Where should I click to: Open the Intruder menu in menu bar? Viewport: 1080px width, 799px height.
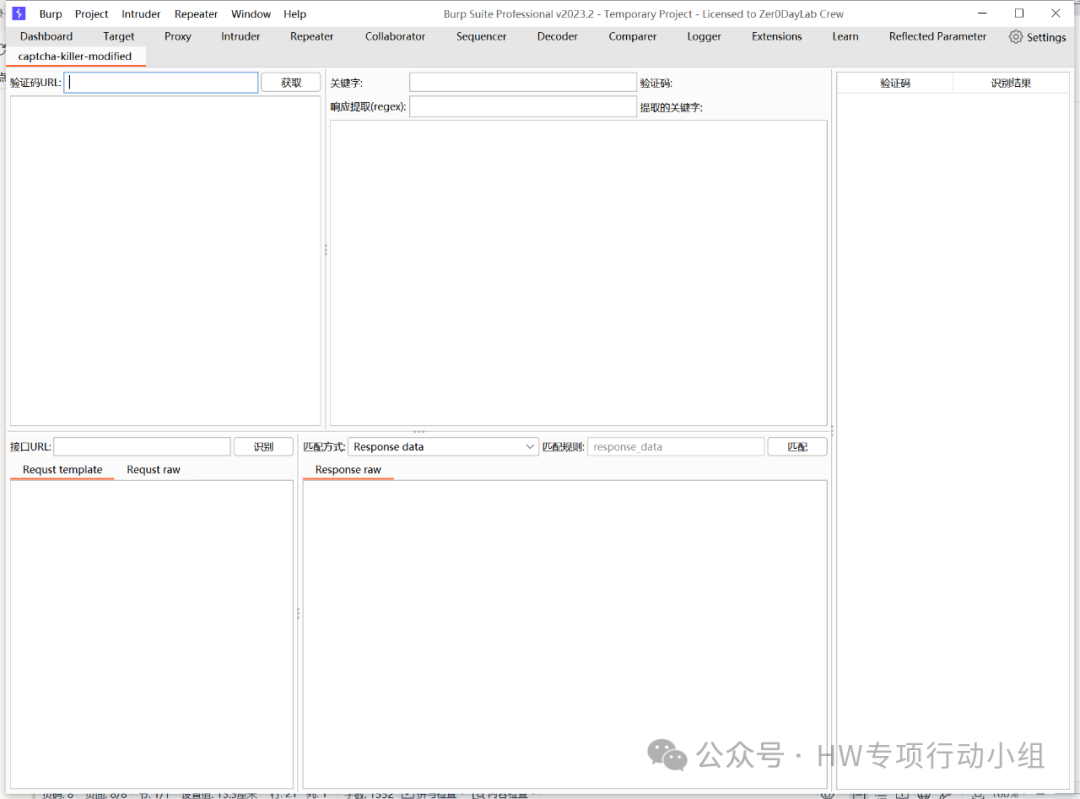pyautogui.click(x=141, y=14)
